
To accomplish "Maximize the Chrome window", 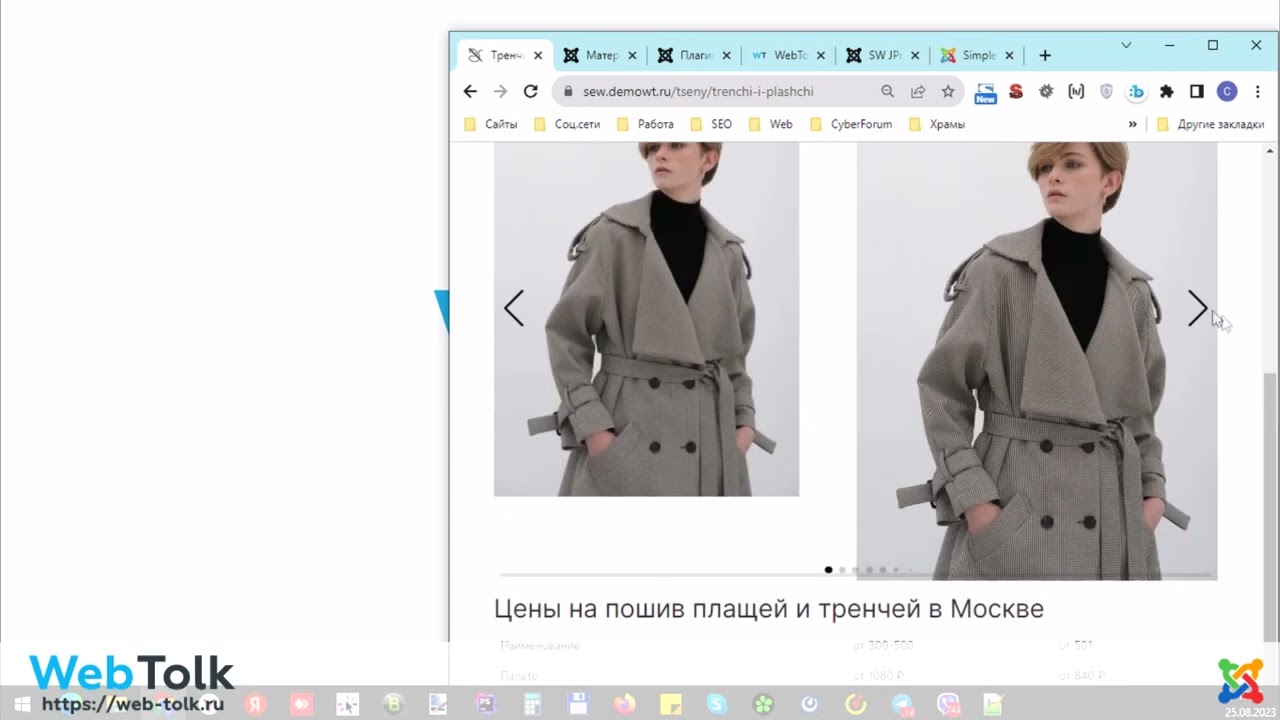I will pyautogui.click(x=1213, y=45).
